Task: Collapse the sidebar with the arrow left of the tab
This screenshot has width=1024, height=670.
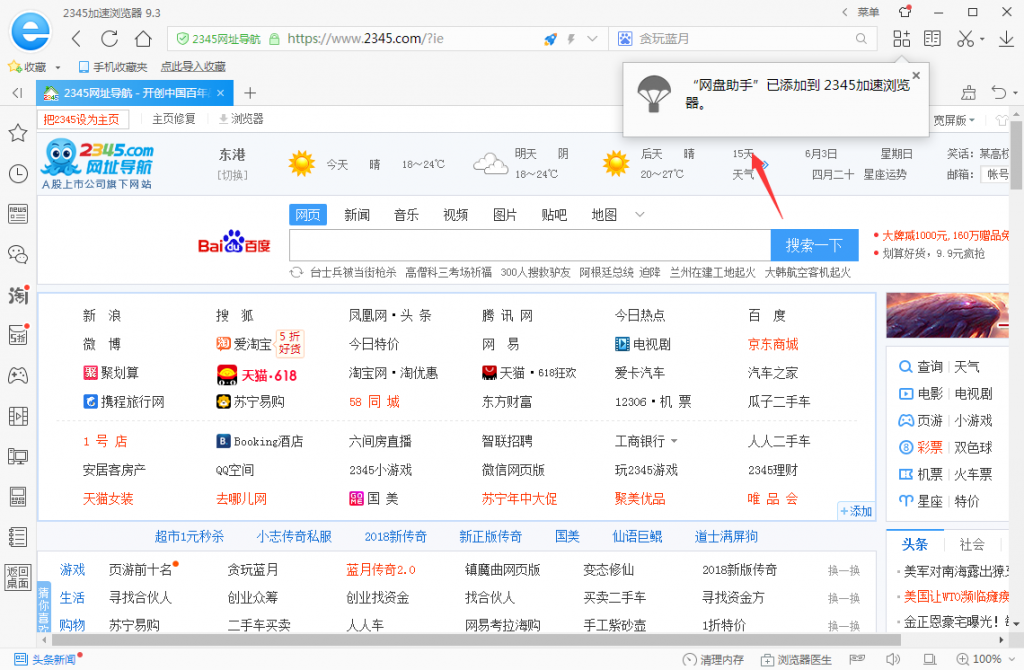Action: pyautogui.click(x=18, y=93)
